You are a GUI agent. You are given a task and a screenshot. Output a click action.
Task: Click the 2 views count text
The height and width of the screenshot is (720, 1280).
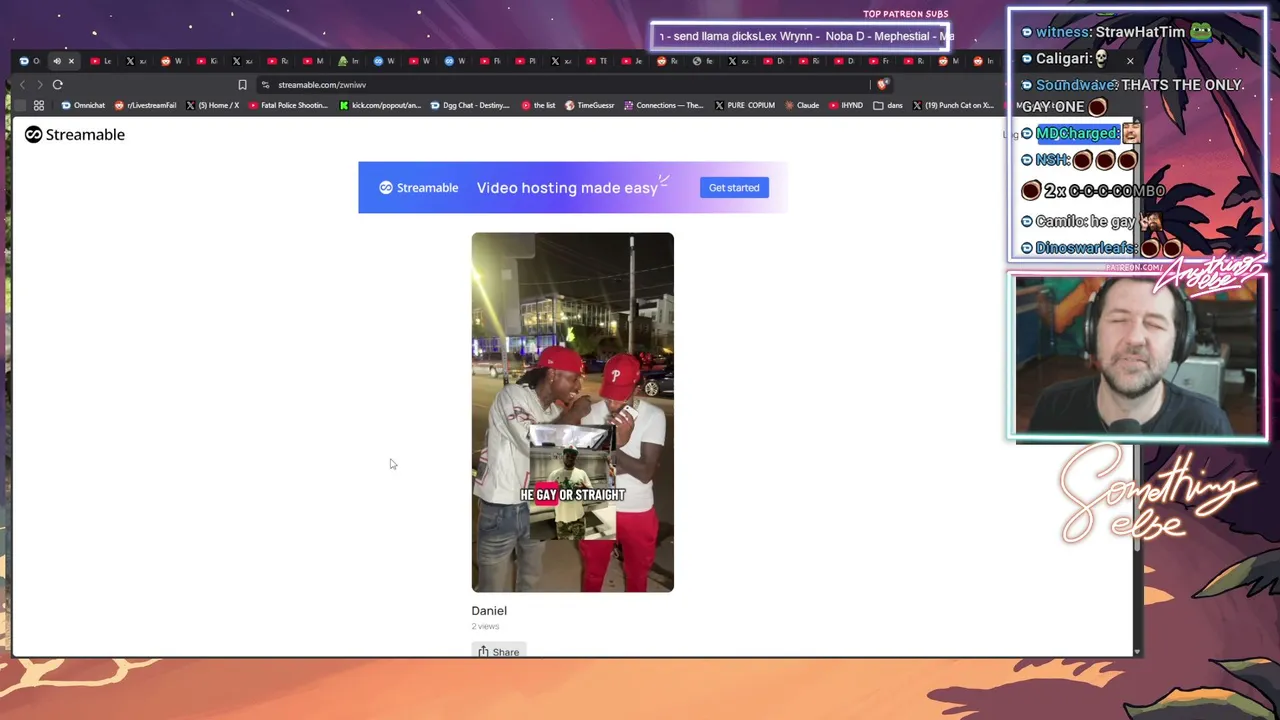pos(485,627)
